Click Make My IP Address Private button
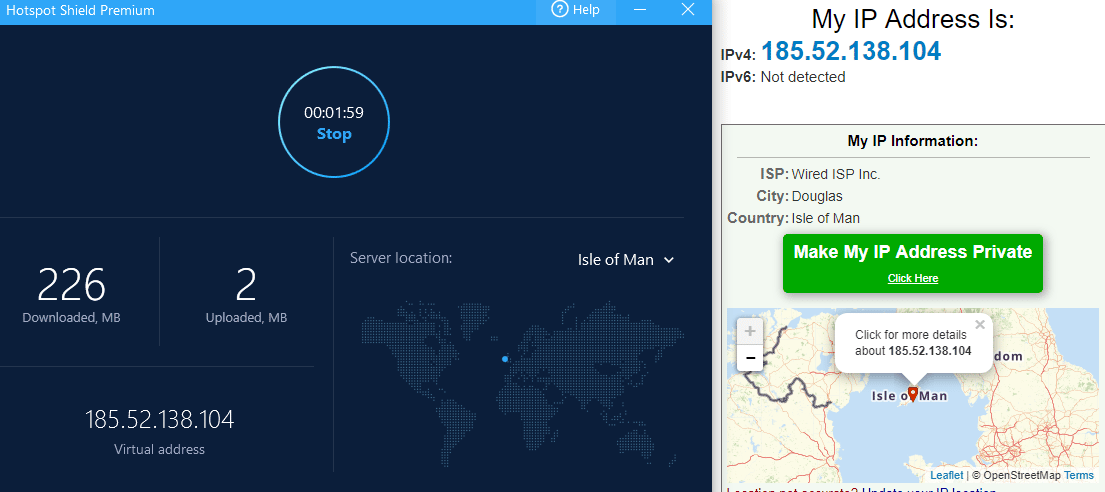 click(913, 263)
